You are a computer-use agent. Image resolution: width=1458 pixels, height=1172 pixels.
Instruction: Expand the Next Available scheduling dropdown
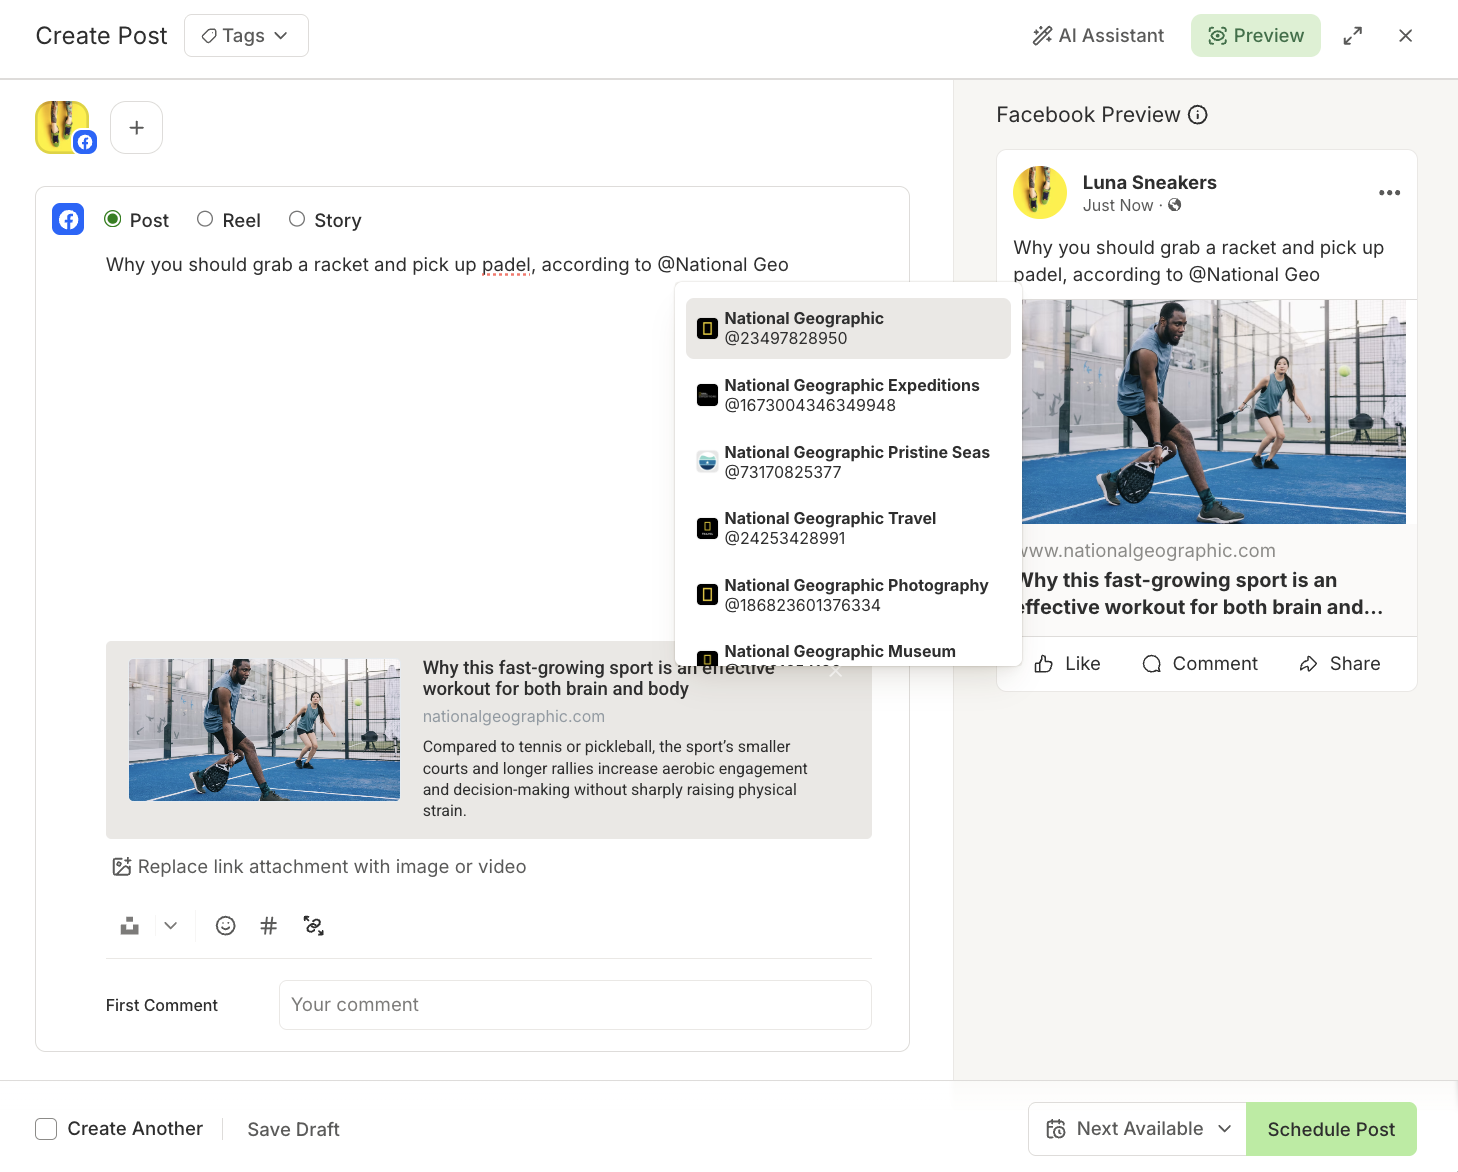coord(1136,1128)
